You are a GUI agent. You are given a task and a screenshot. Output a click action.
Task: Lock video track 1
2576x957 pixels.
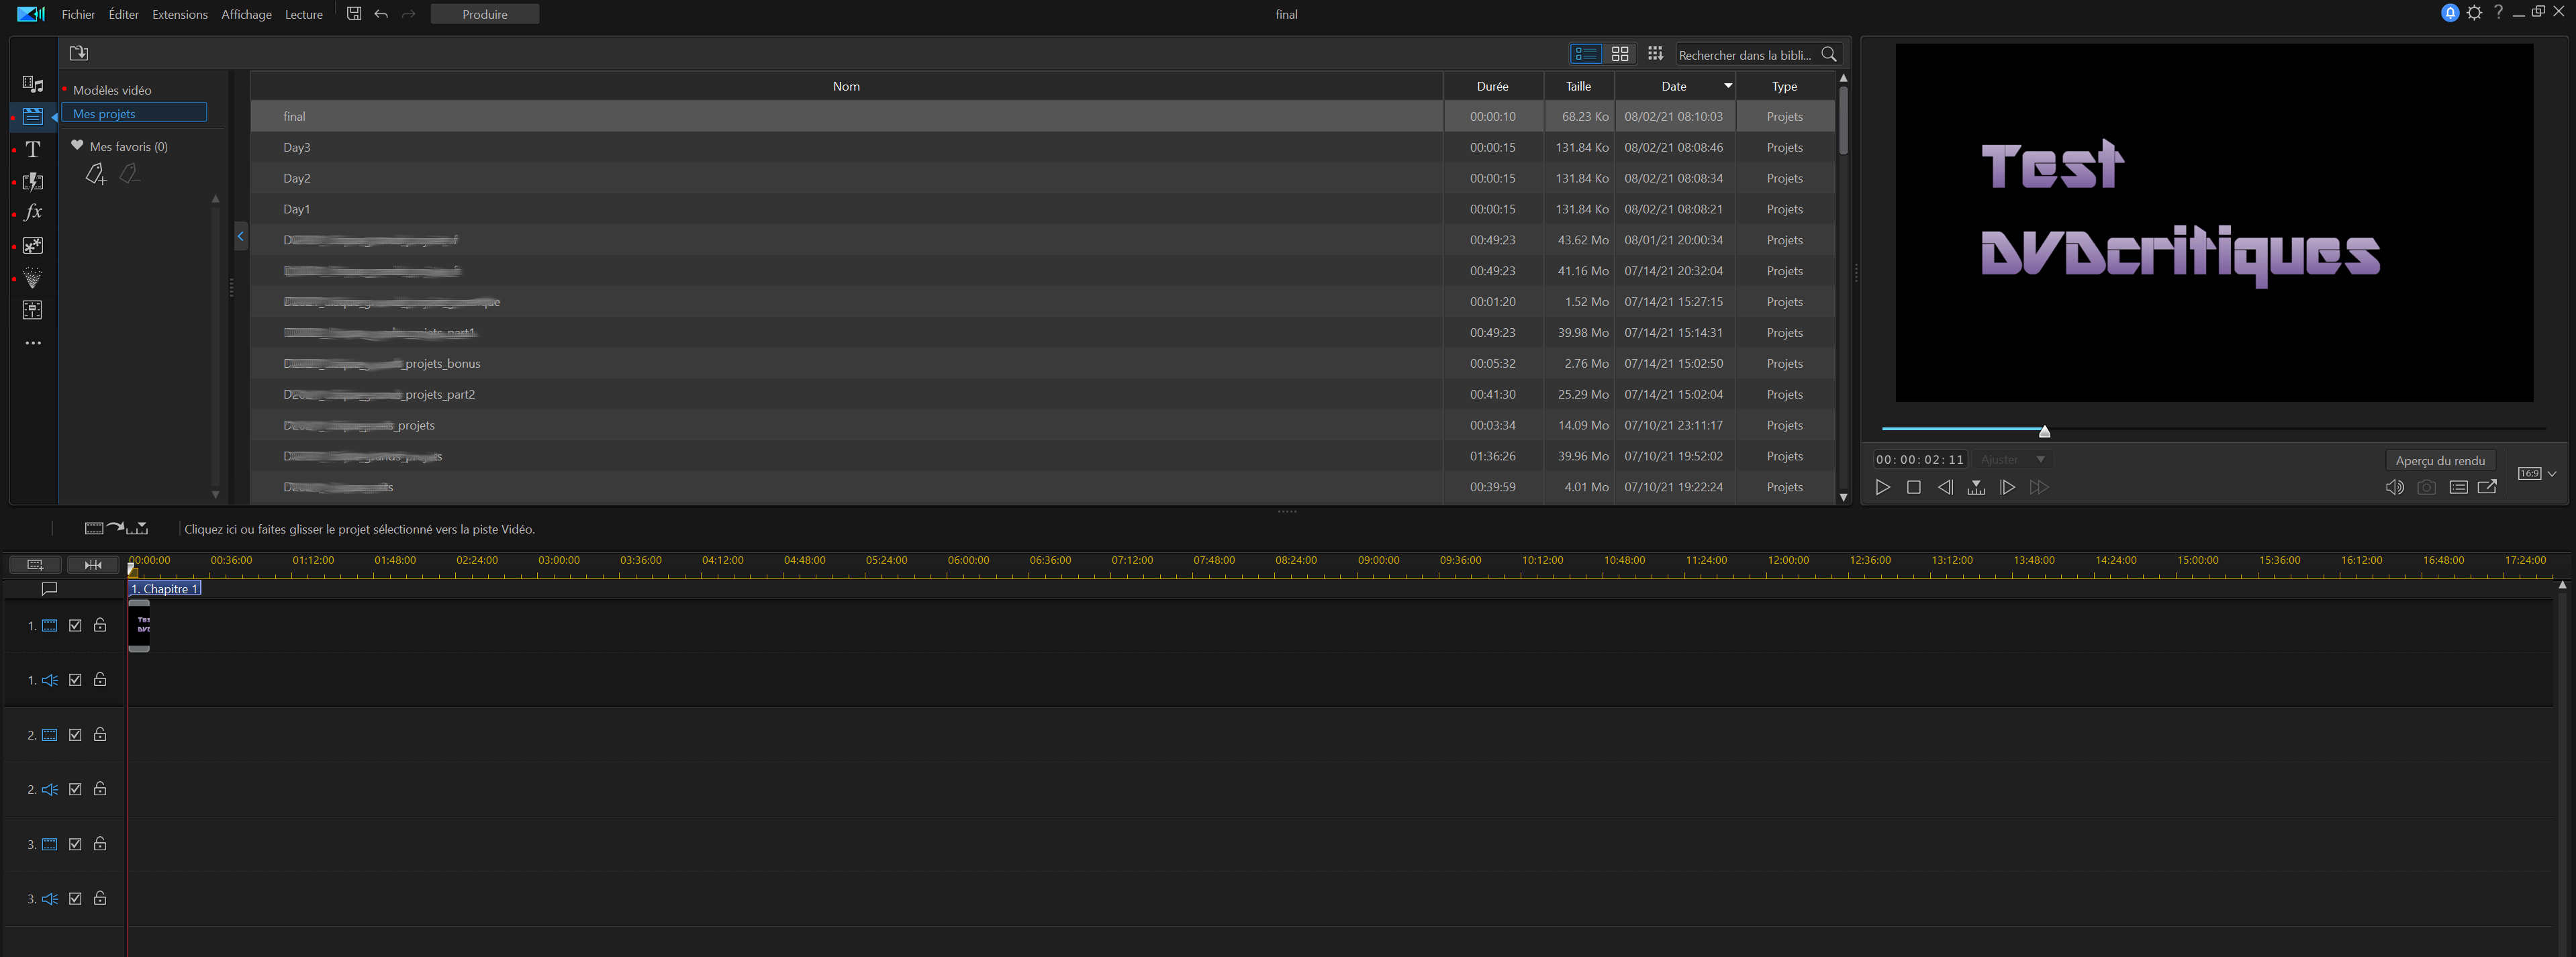(x=100, y=625)
